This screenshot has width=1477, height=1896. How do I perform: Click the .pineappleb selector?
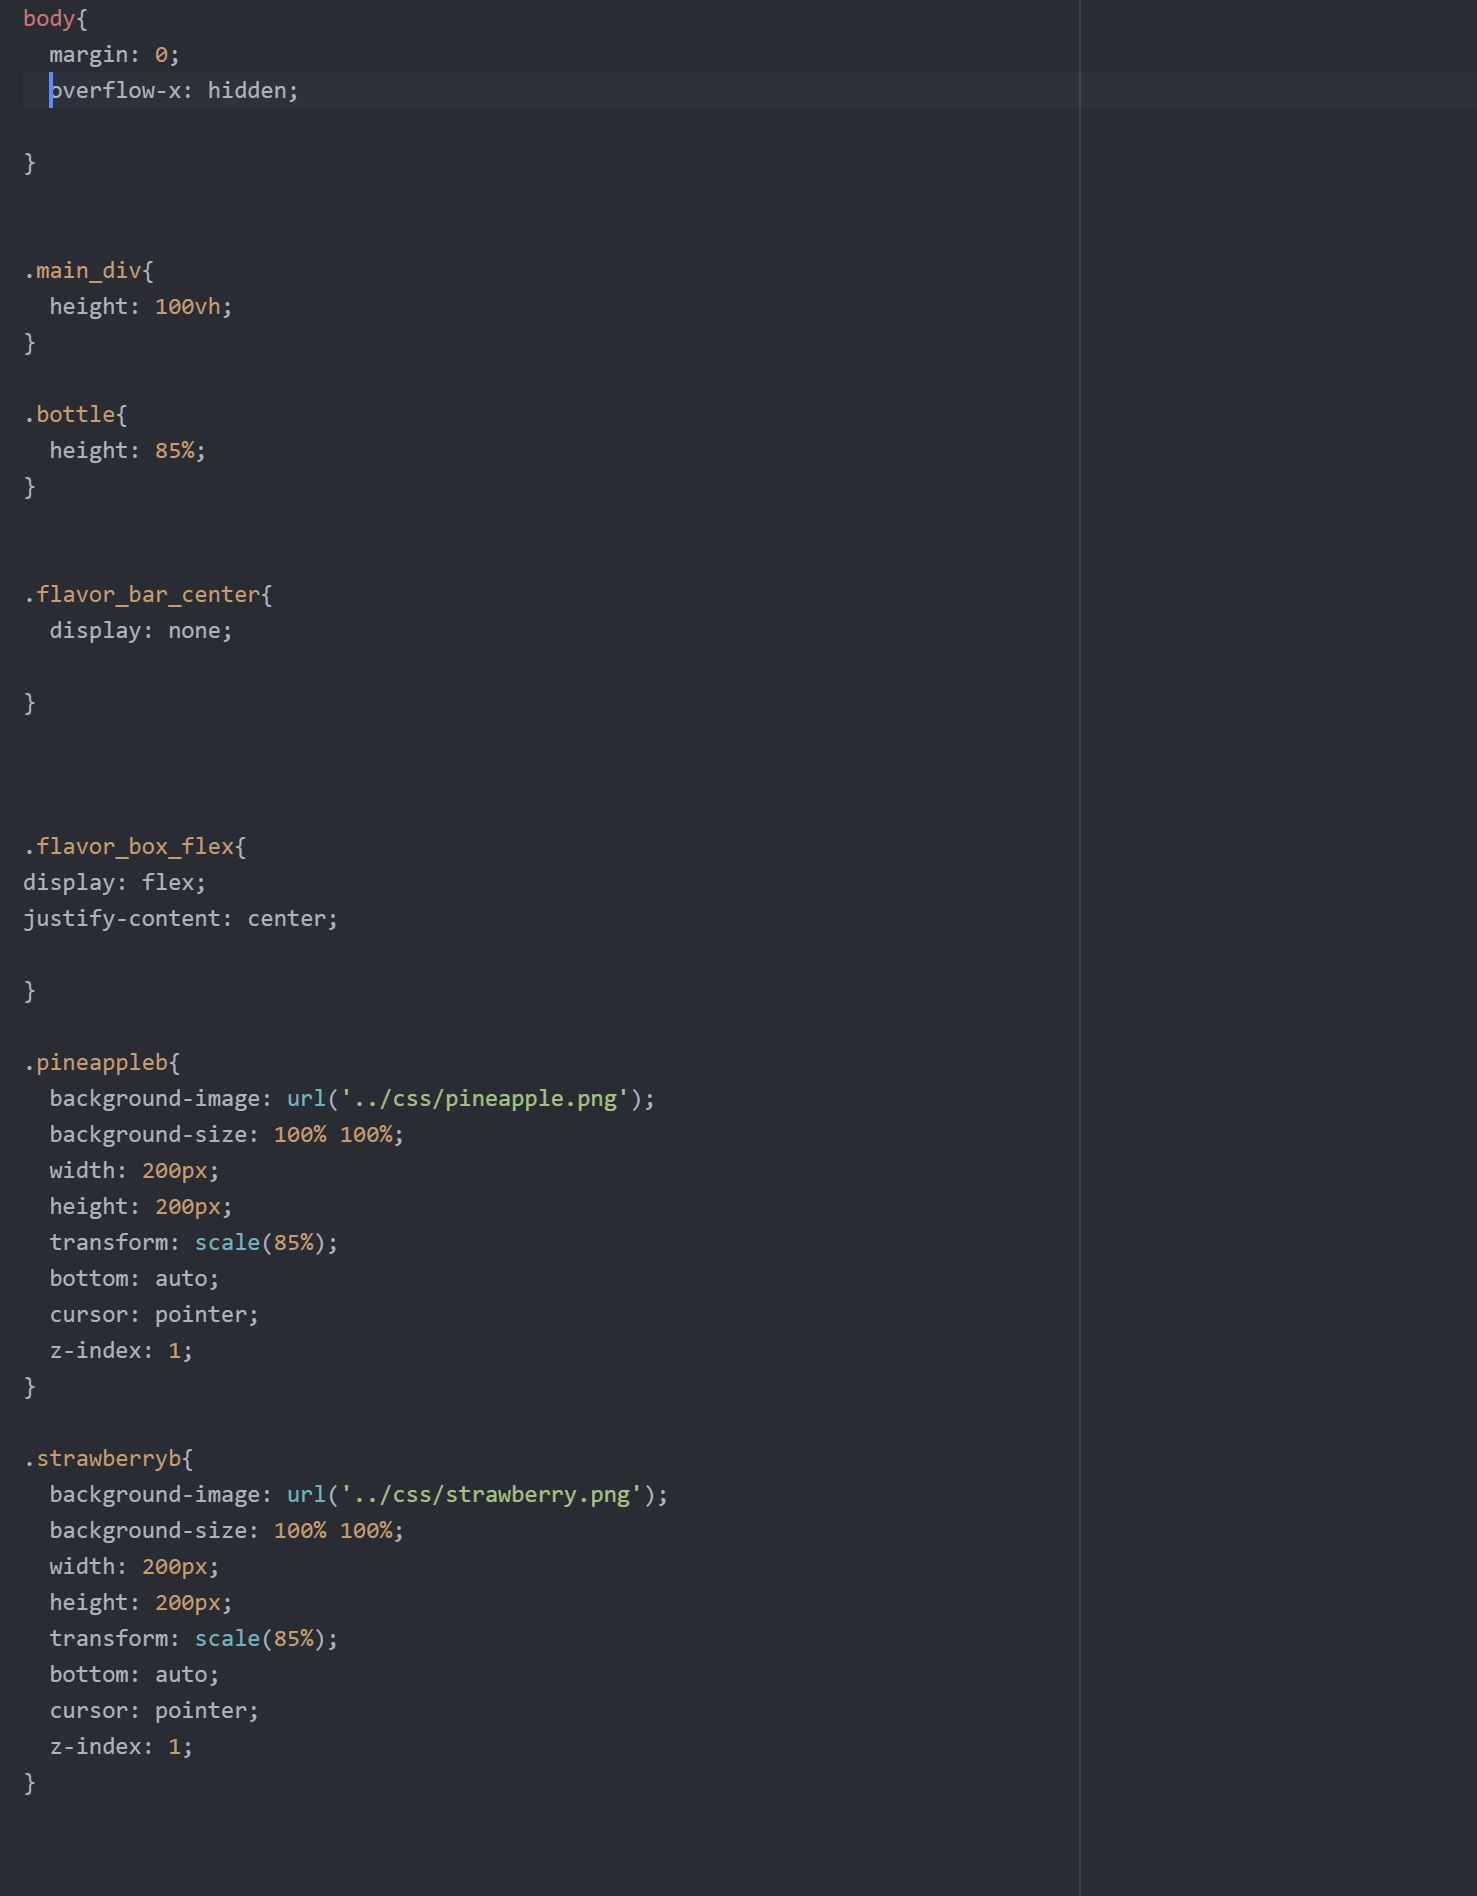click(x=96, y=1062)
